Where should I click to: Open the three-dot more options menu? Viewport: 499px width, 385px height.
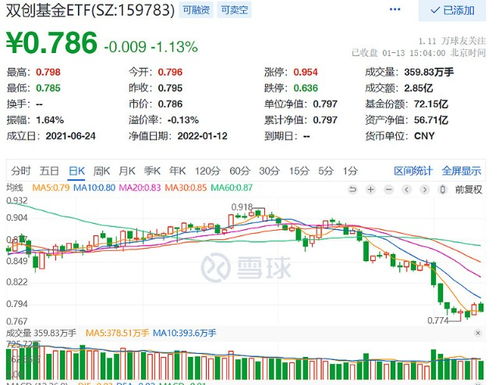(x=395, y=9)
